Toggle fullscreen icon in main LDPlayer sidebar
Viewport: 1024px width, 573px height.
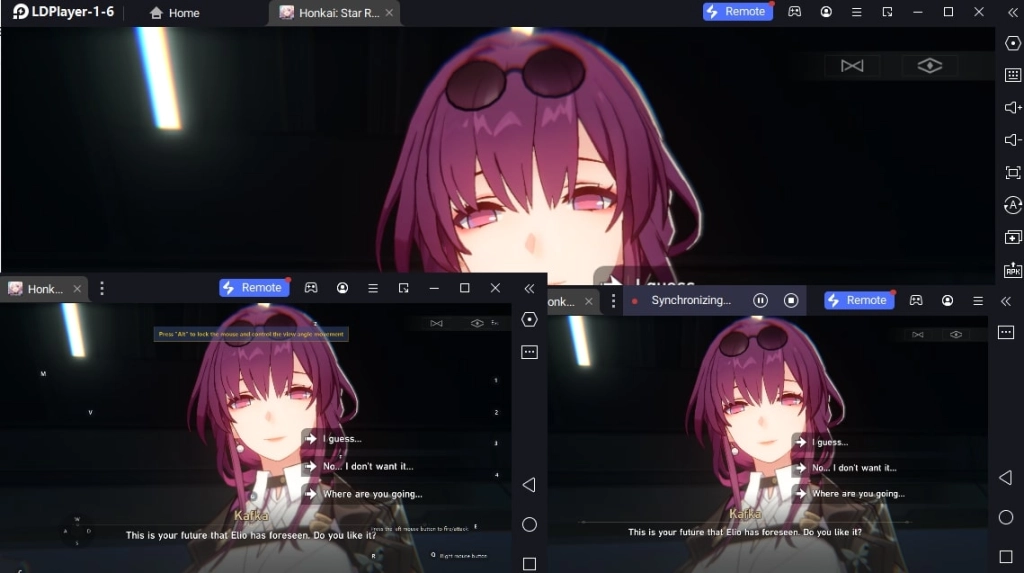click(x=1012, y=172)
